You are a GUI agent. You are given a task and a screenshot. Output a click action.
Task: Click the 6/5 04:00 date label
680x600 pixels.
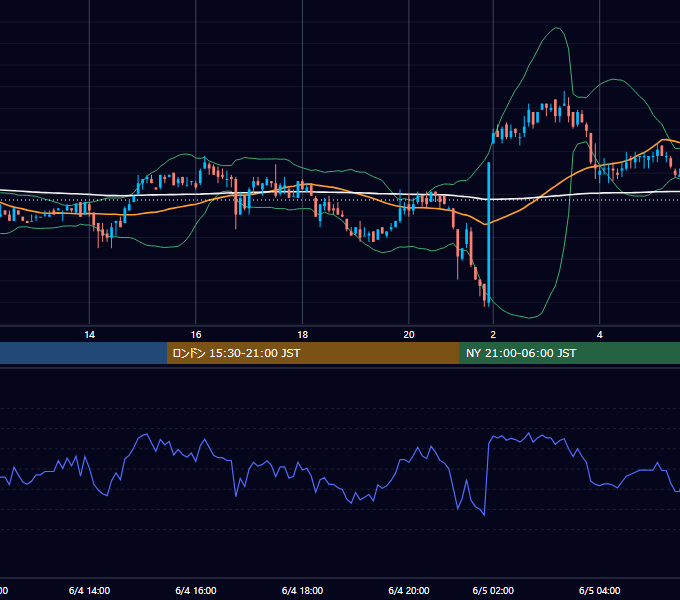point(599,590)
